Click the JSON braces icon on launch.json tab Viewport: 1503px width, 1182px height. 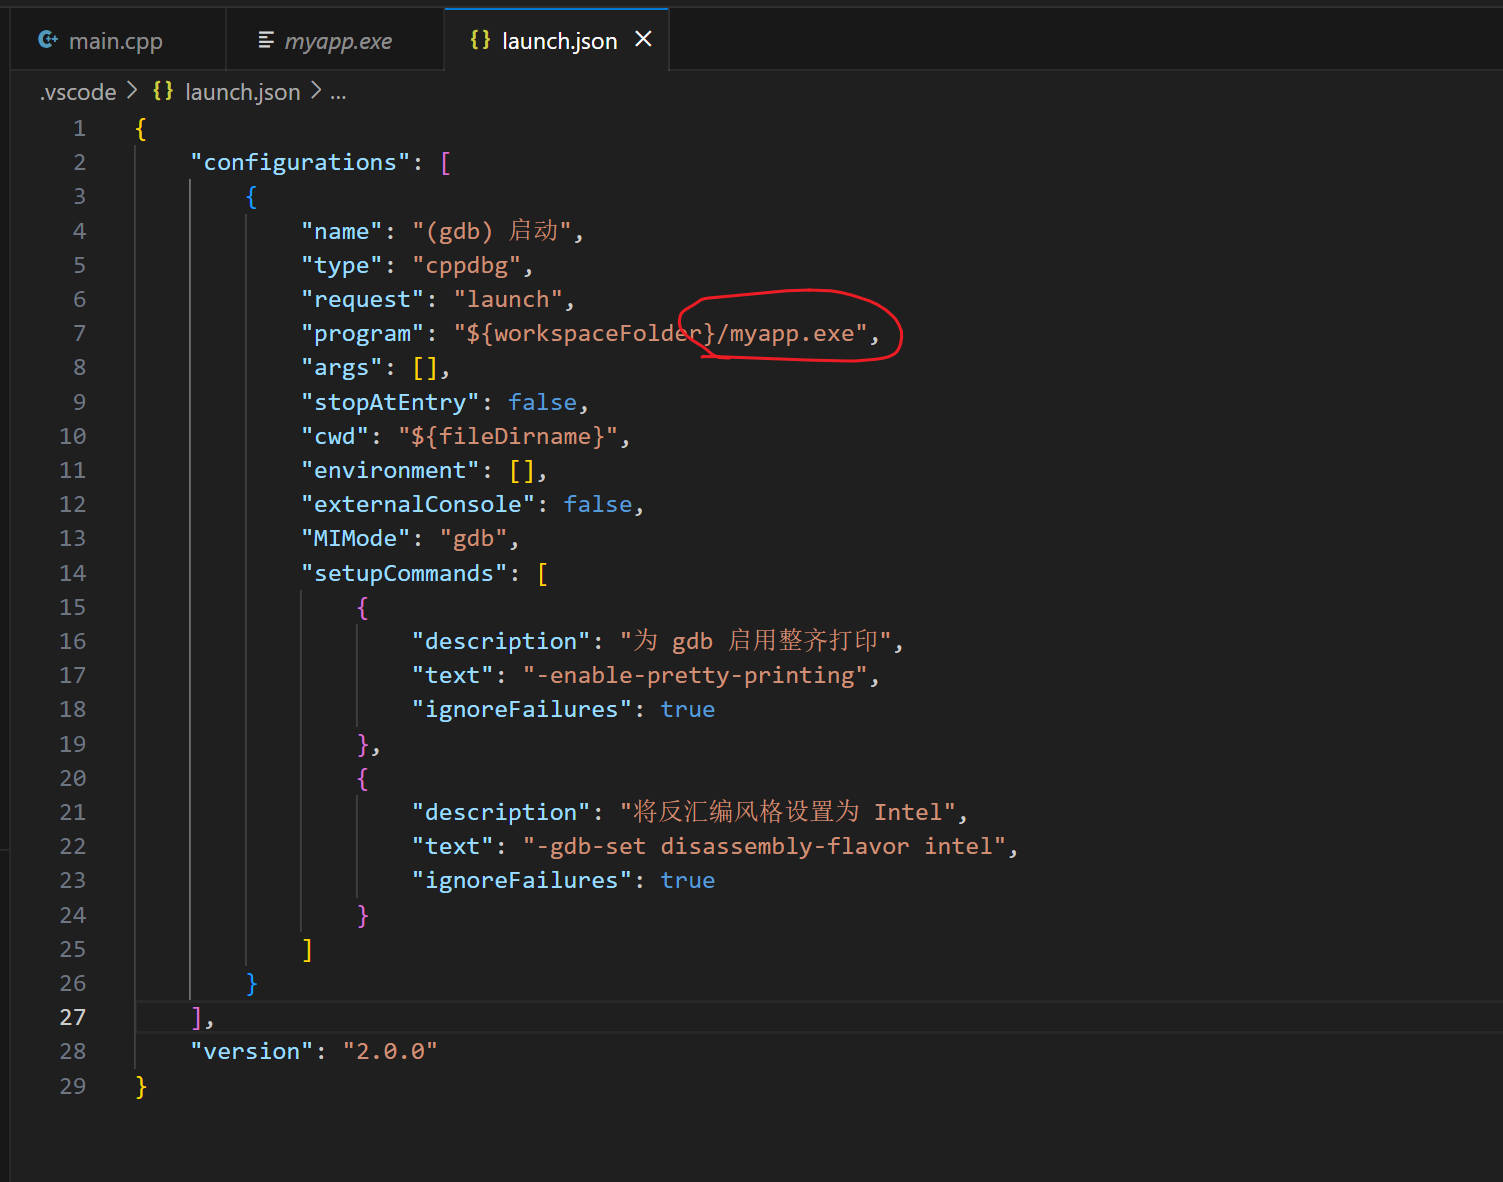coord(480,40)
